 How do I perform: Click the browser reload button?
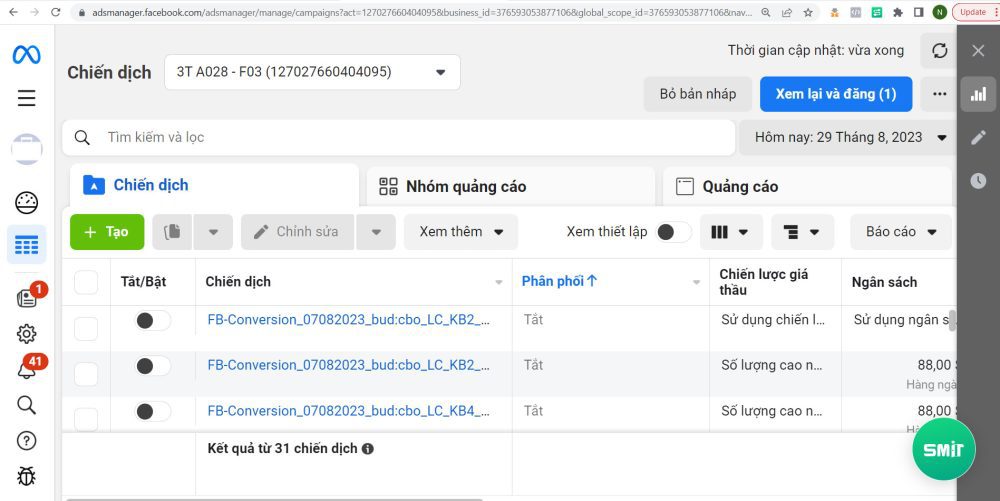pyautogui.click(x=55, y=12)
